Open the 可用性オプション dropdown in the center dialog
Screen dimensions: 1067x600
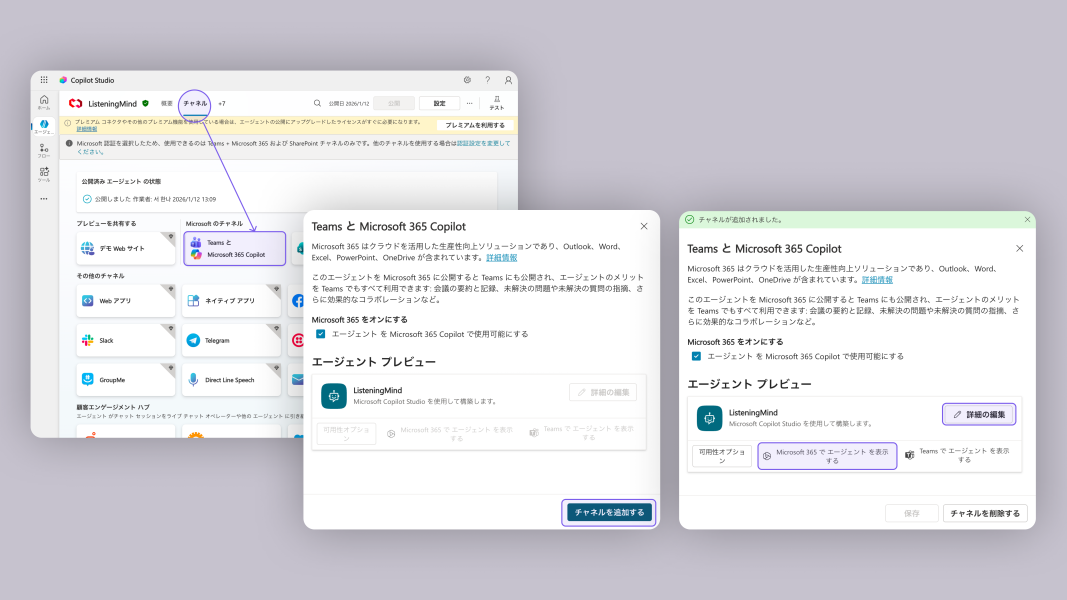click(x=346, y=434)
